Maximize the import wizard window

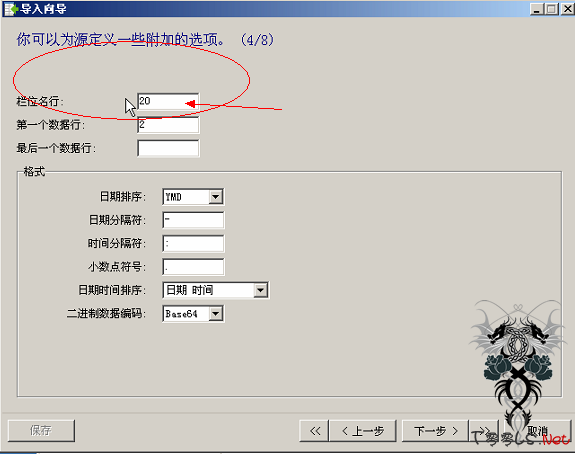click(x=551, y=9)
